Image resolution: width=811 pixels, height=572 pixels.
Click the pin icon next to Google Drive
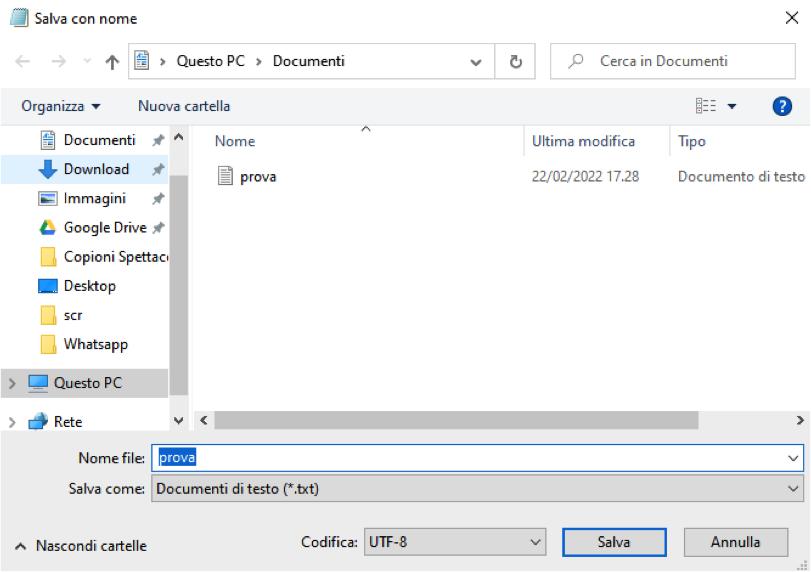tap(158, 228)
